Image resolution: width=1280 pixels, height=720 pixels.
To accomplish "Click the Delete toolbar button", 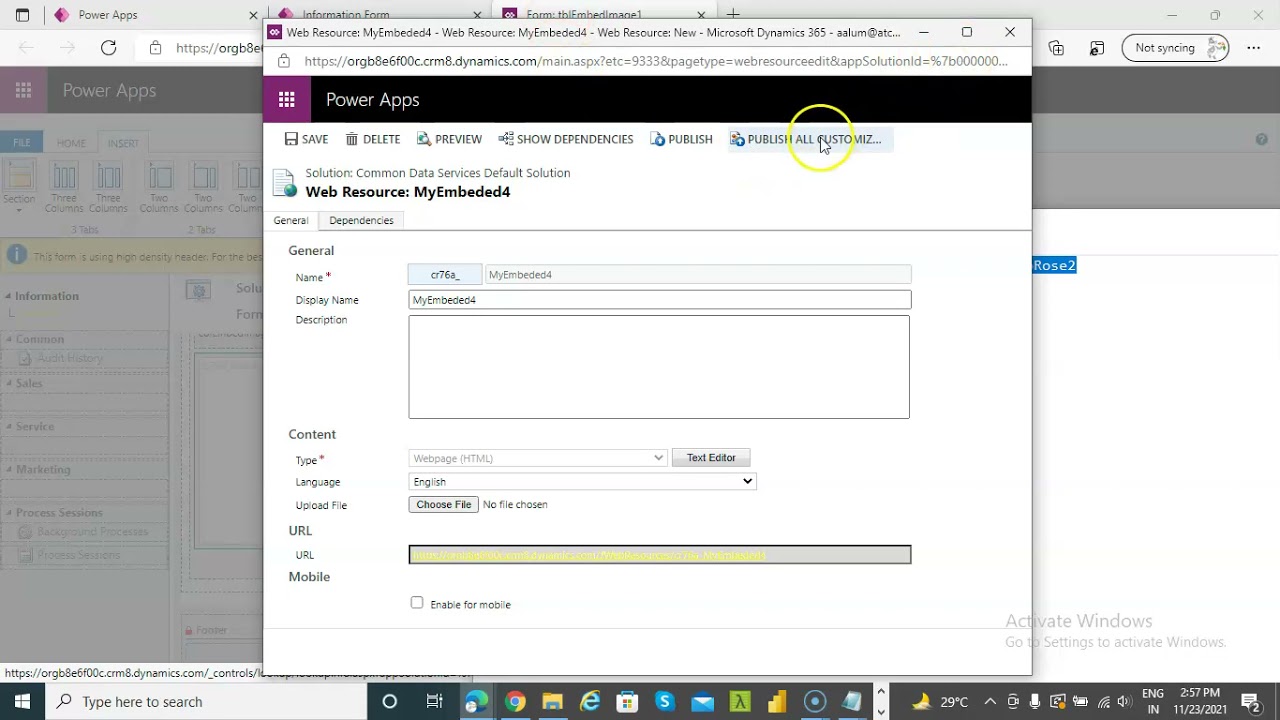I will pyautogui.click(x=373, y=139).
